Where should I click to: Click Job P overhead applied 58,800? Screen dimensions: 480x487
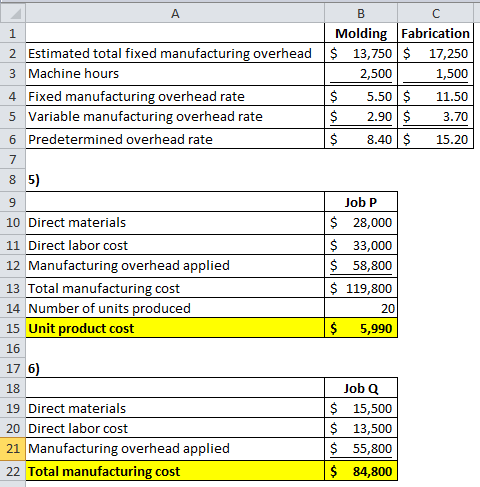pos(361,266)
